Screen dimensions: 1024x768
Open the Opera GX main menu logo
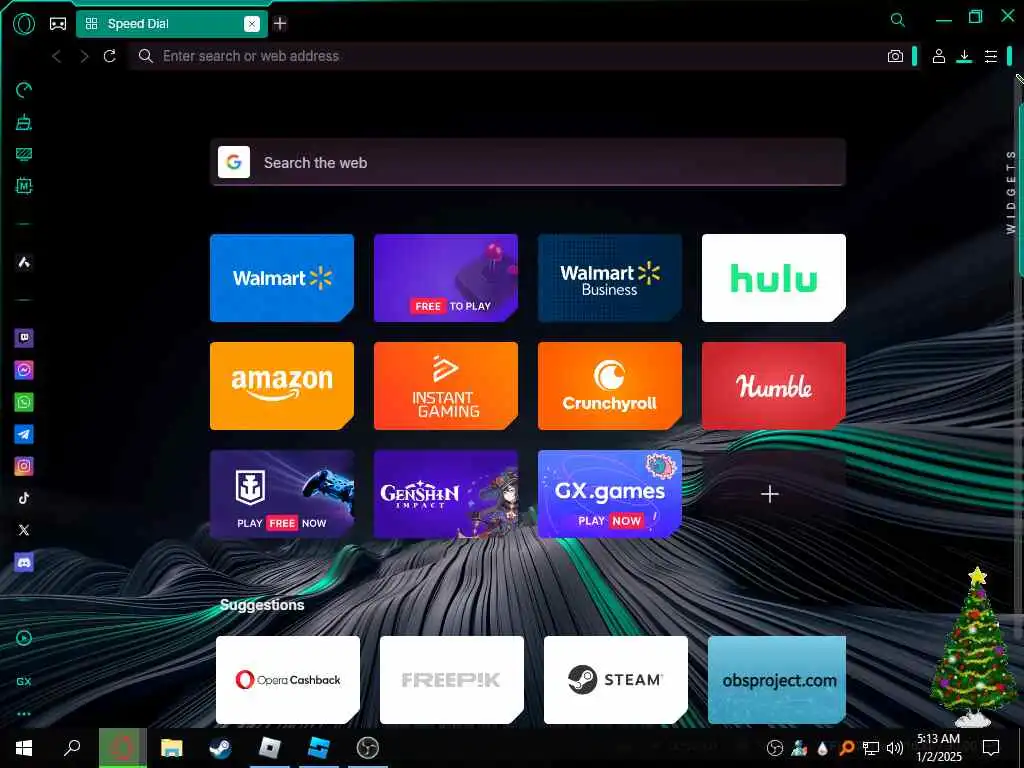point(24,24)
